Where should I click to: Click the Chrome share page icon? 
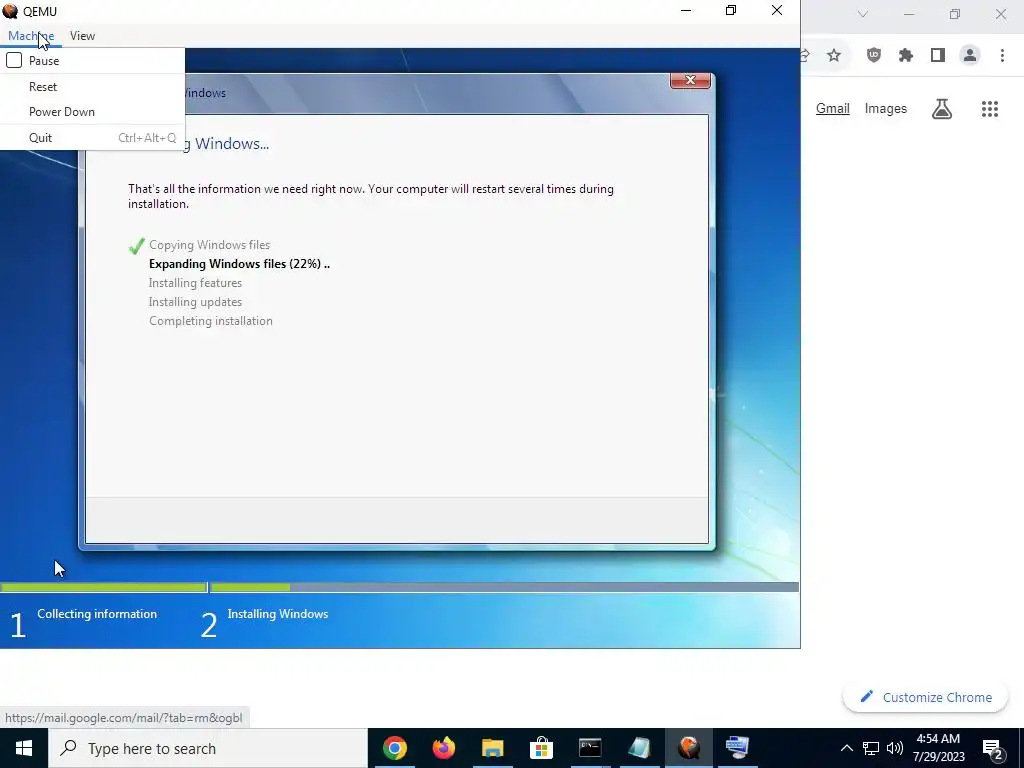tap(806, 56)
